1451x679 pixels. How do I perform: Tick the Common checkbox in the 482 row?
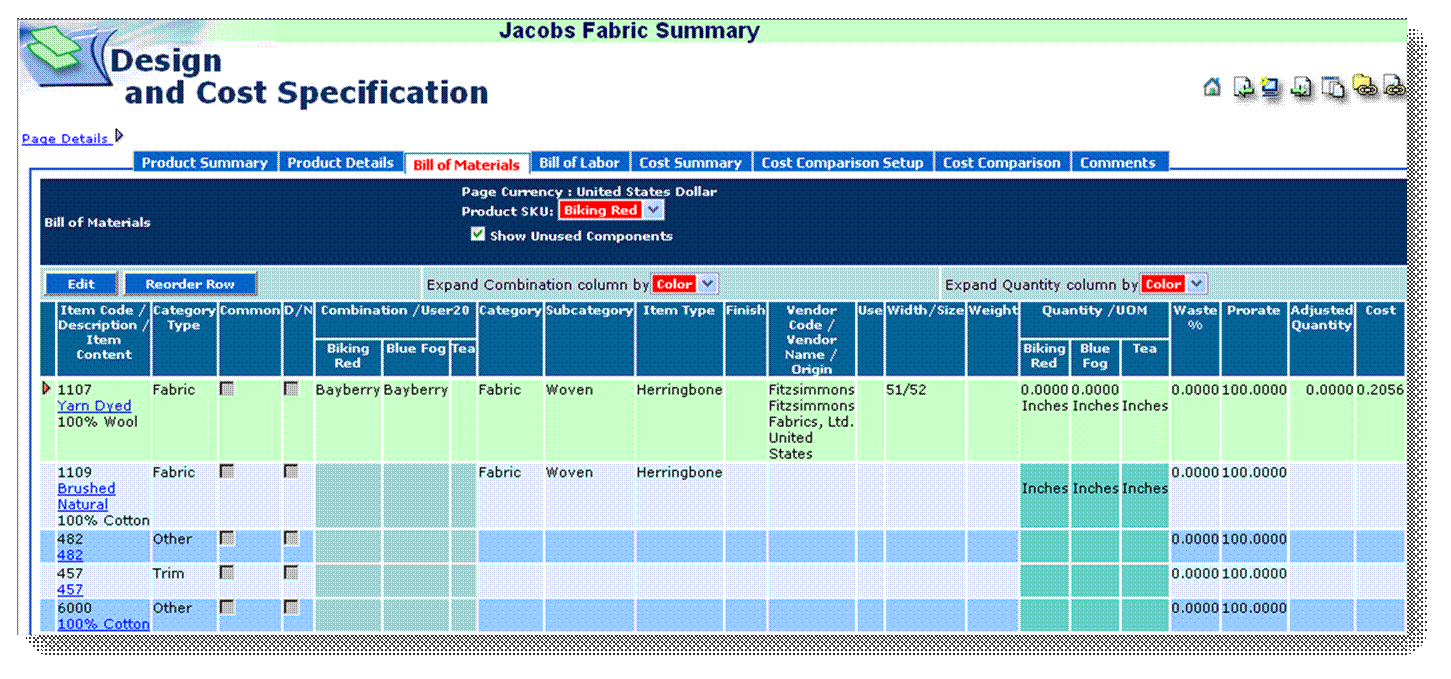click(227, 539)
